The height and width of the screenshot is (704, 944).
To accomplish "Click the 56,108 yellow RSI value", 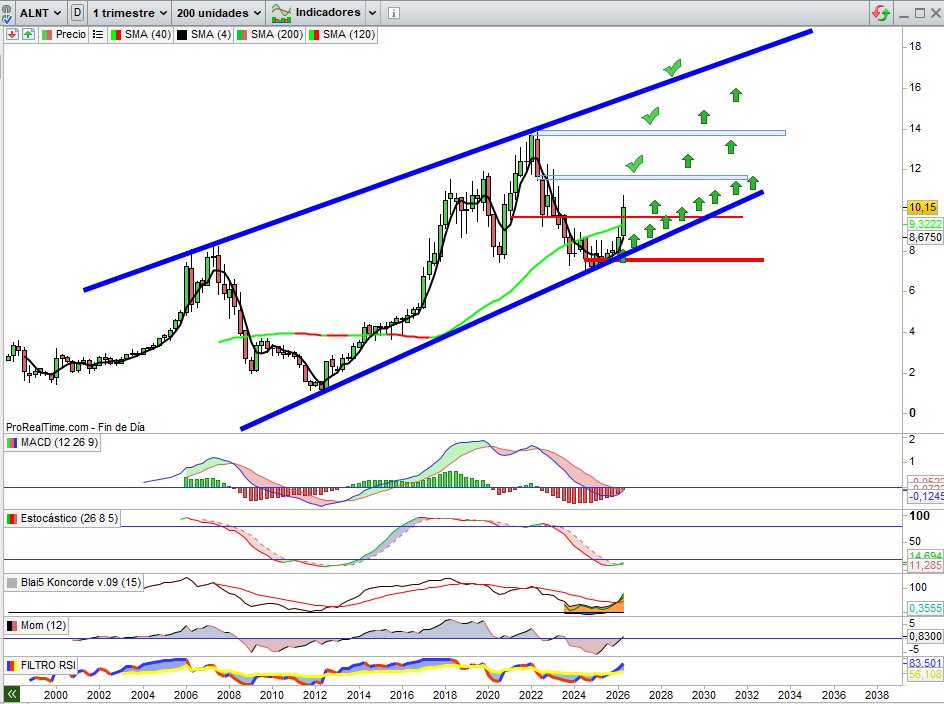I will [x=925, y=674].
